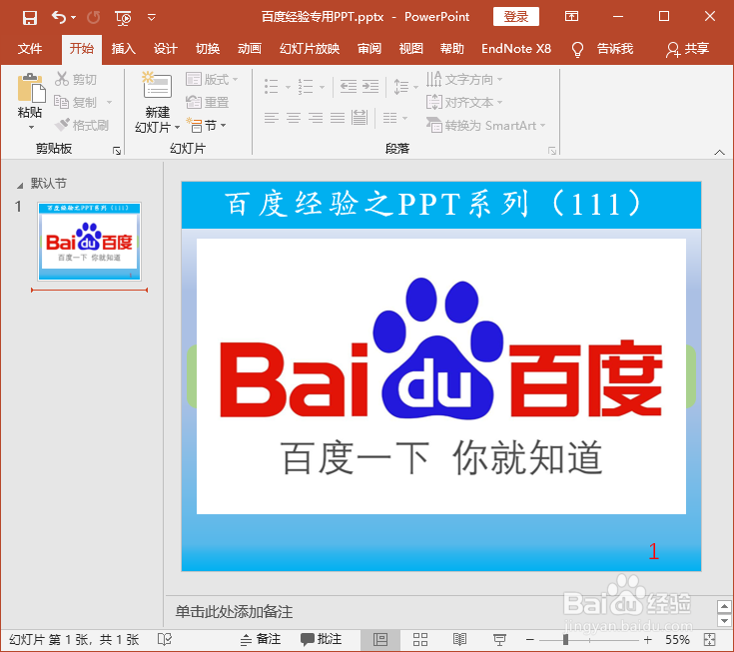
Task: Click the 告诉我 lightbulb search box
Action: pos(604,49)
